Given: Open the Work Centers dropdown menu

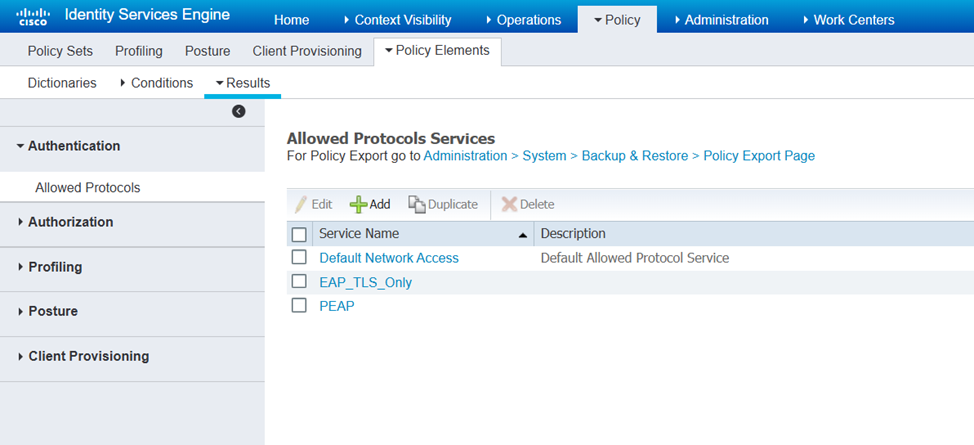Looking at the screenshot, I should (849, 20).
